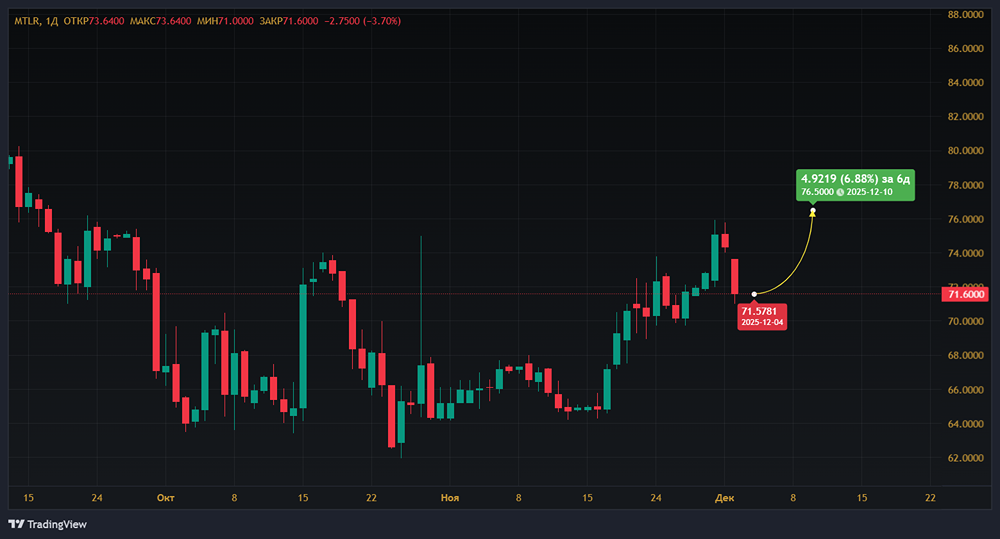Viewport: 1000px width, 539px height.
Task: Click the Дек month label on time axis
Action: 724,497
